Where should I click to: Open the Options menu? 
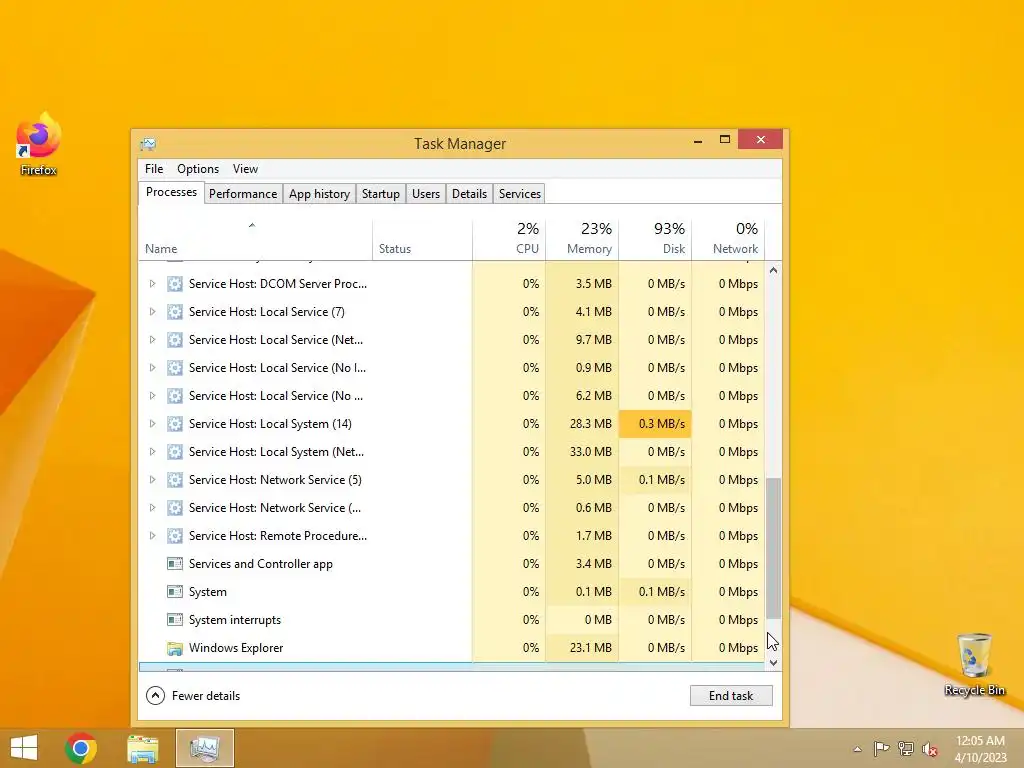tap(198, 169)
